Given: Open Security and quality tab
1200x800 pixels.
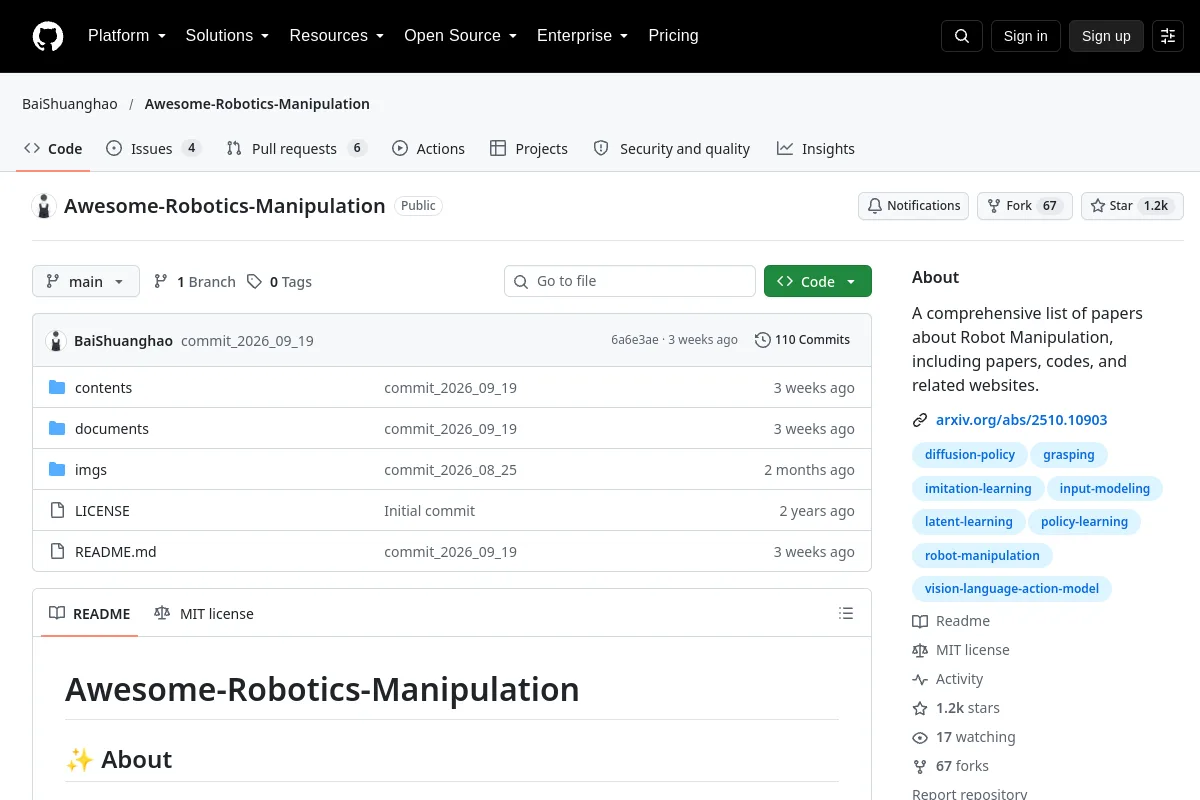Looking at the screenshot, I should point(672,149).
